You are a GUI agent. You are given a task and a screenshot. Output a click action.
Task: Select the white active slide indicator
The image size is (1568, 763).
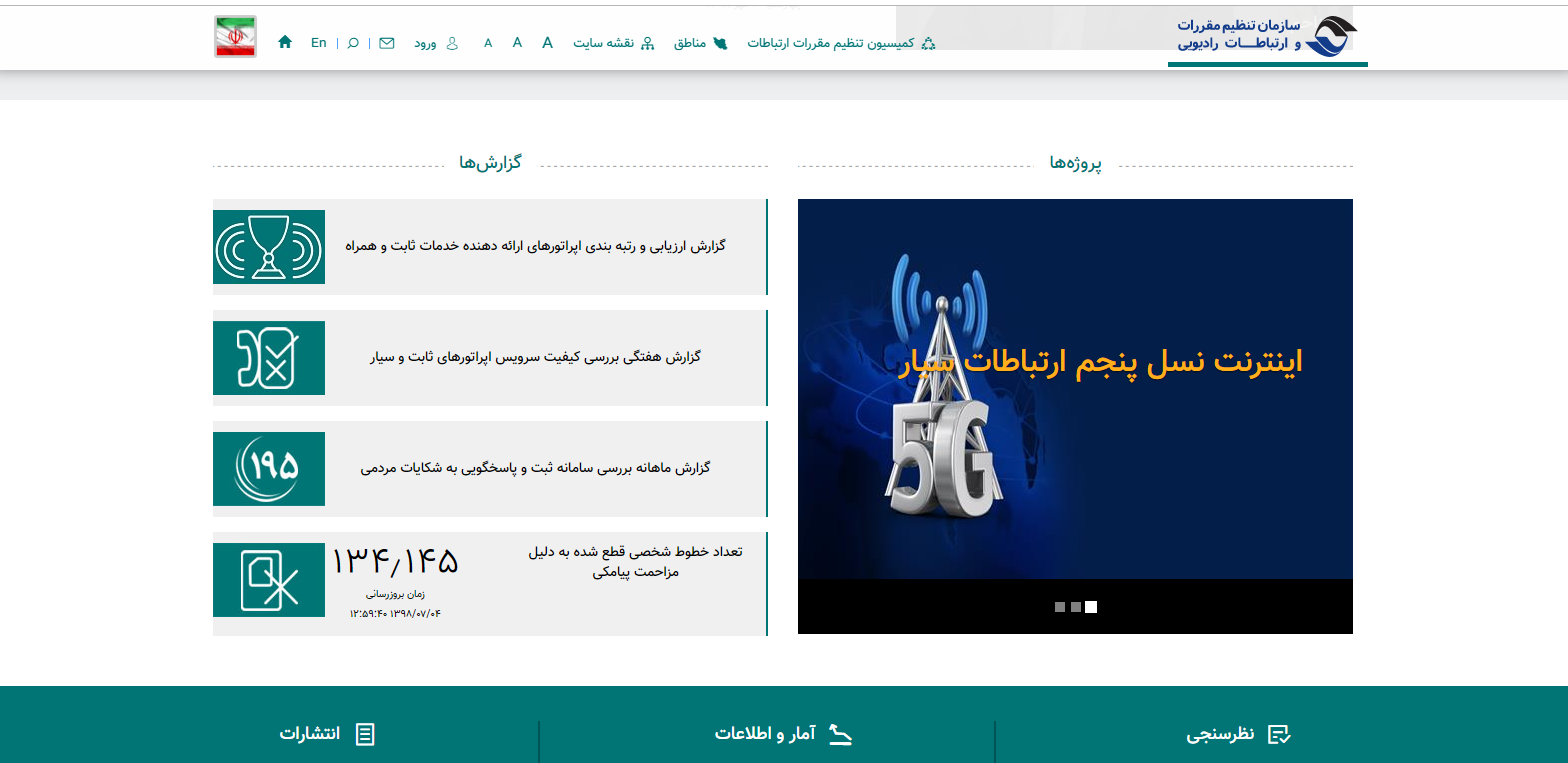(x=1091, y=607)
